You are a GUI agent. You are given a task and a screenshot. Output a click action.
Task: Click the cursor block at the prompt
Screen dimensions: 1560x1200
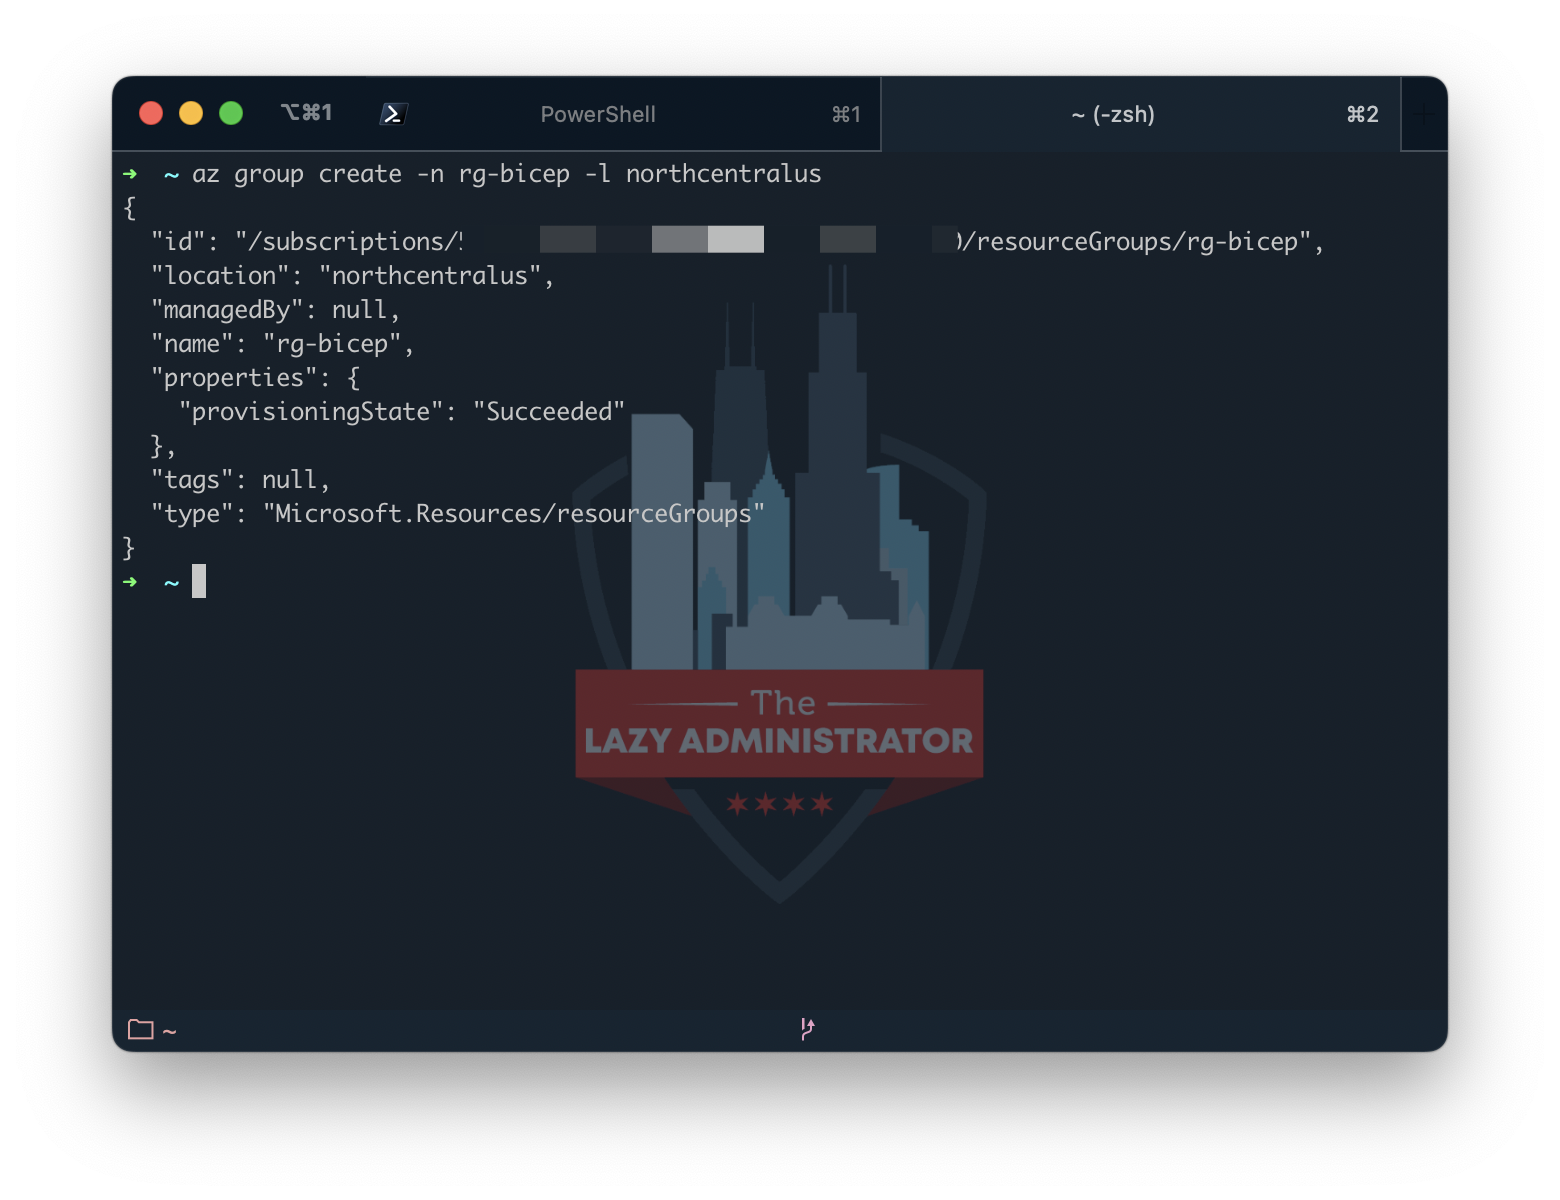point(199,581)
